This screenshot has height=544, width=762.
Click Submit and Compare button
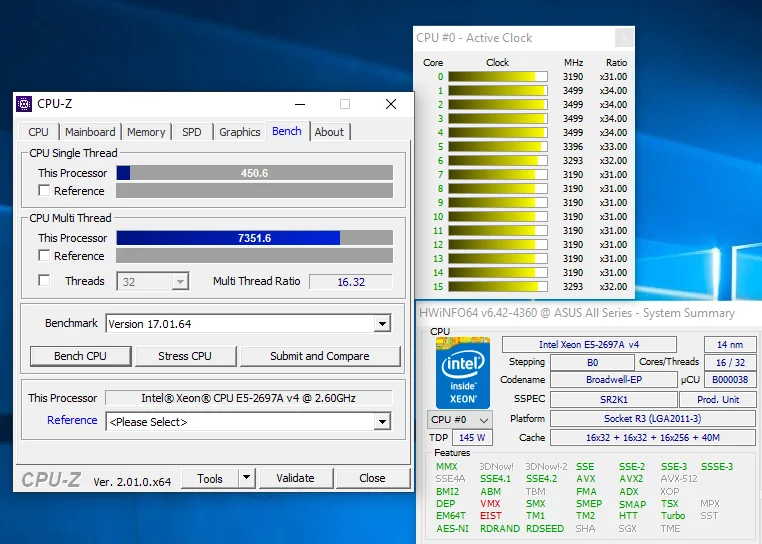click(x=320, y=356)
